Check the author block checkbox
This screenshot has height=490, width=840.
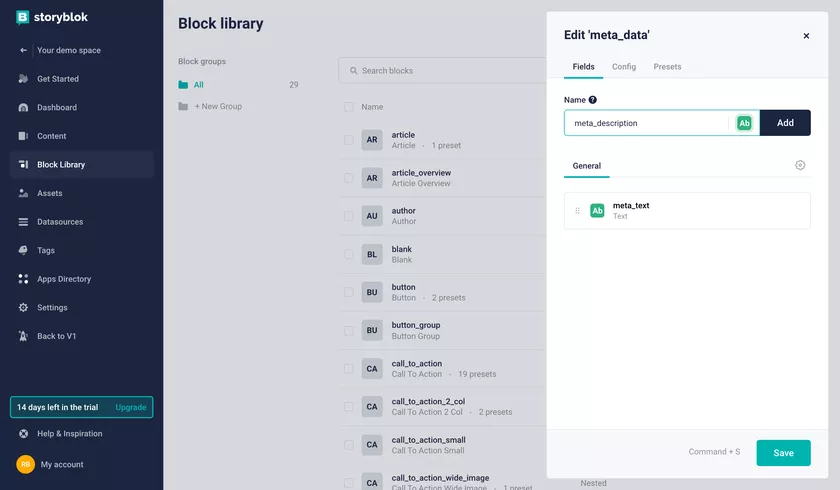[349, 216]
